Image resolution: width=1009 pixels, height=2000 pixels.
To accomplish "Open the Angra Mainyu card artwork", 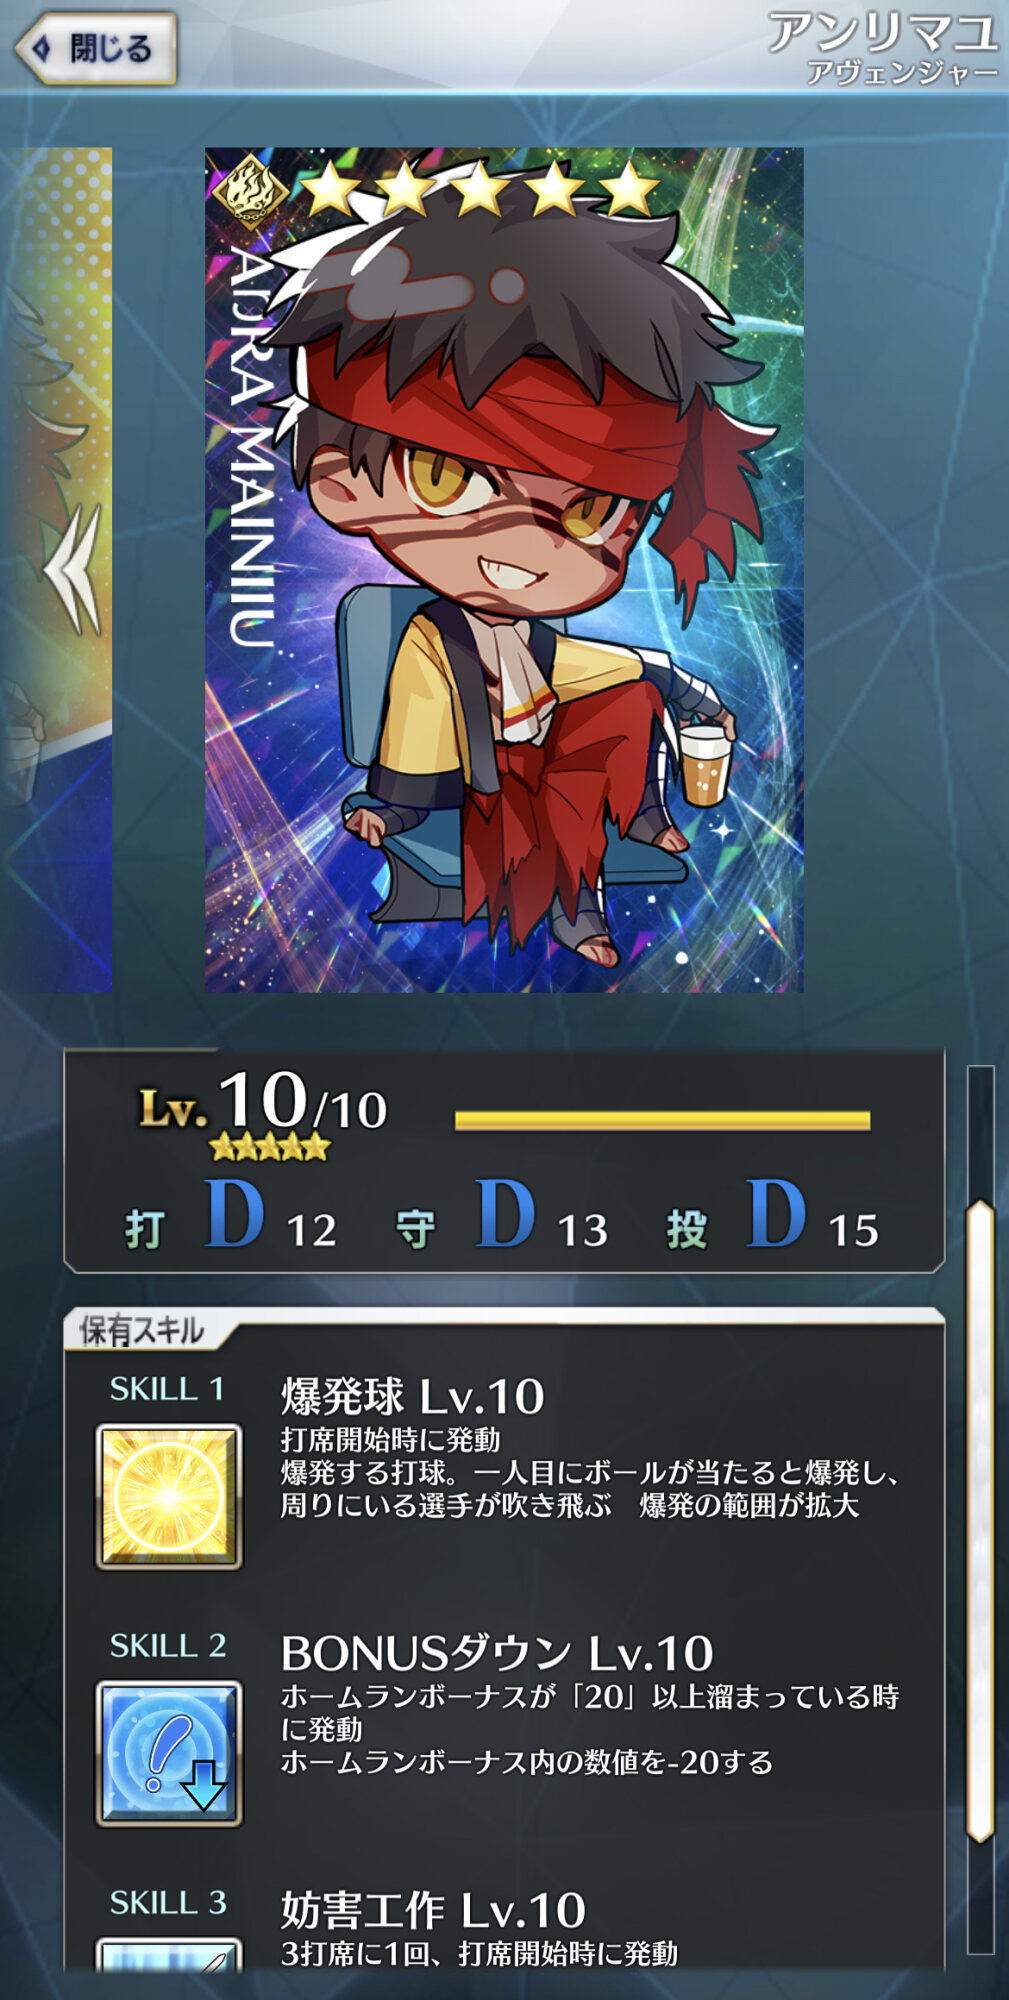I will [504, 570].
